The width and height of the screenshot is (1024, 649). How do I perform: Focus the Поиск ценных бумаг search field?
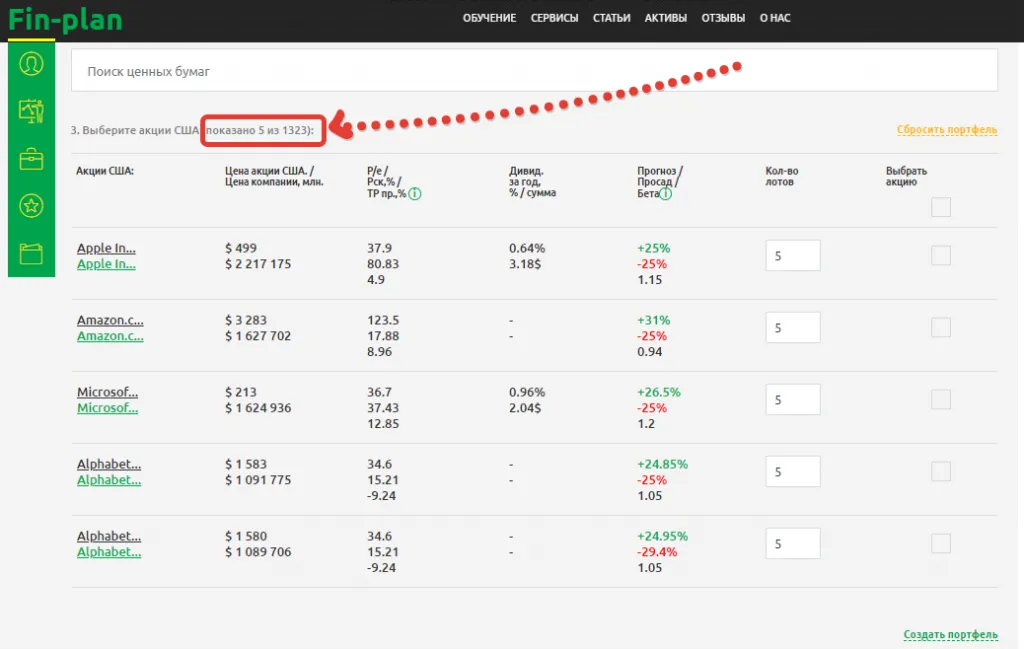534,71
